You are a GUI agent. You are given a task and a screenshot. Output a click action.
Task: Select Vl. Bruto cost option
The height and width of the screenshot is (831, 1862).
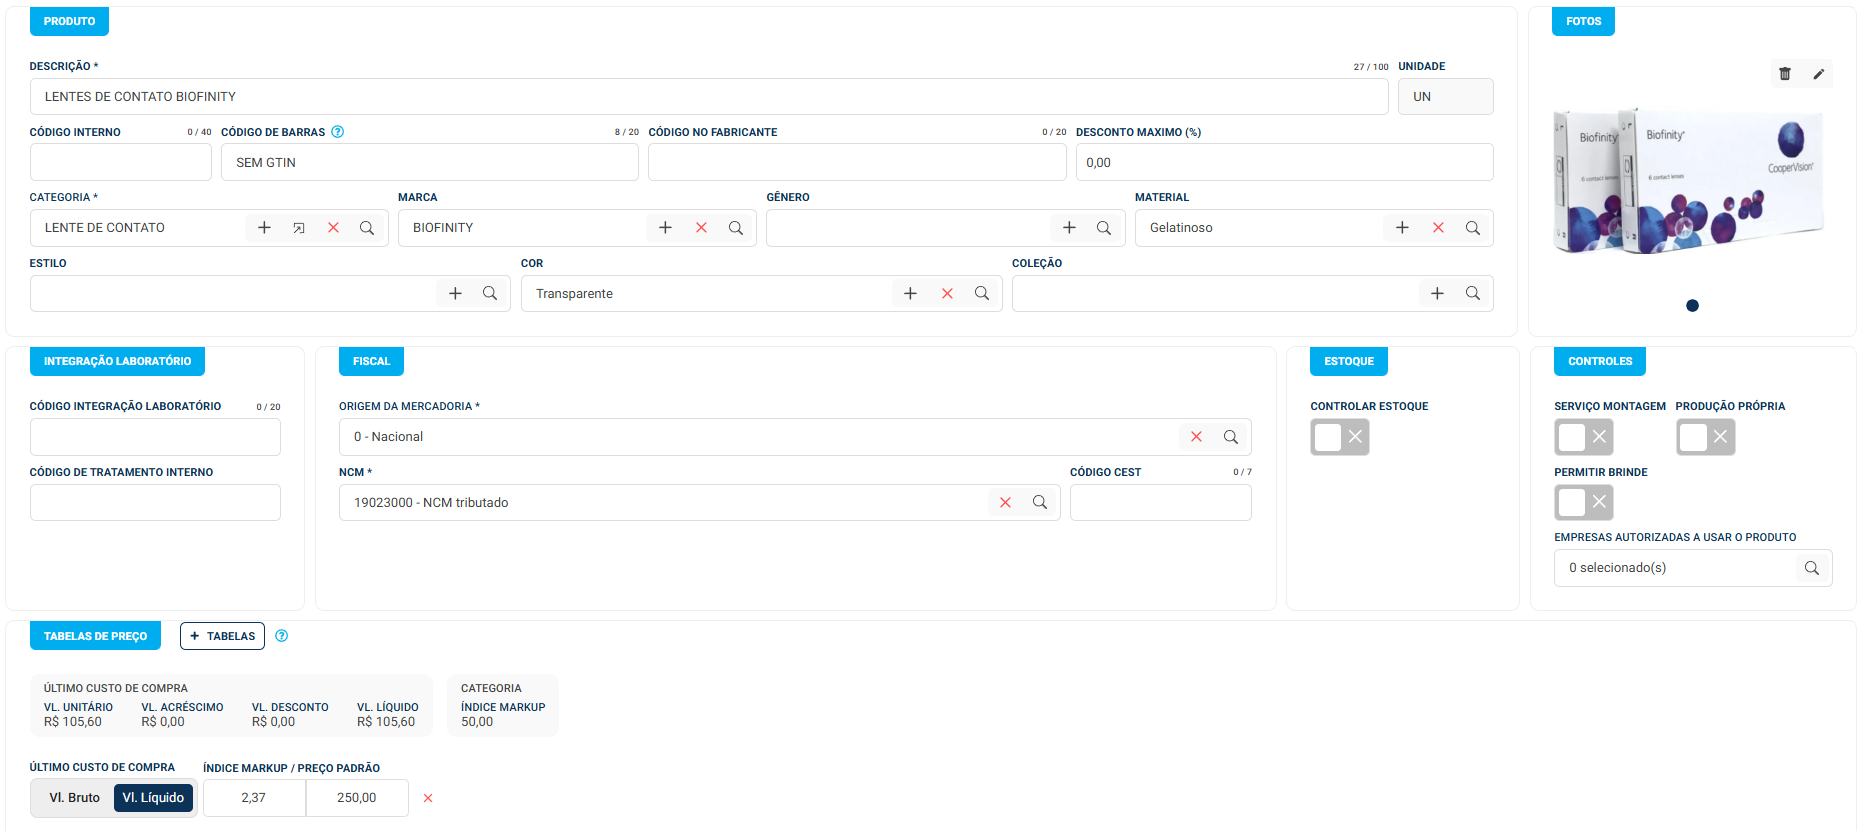[x=75, y=798]
